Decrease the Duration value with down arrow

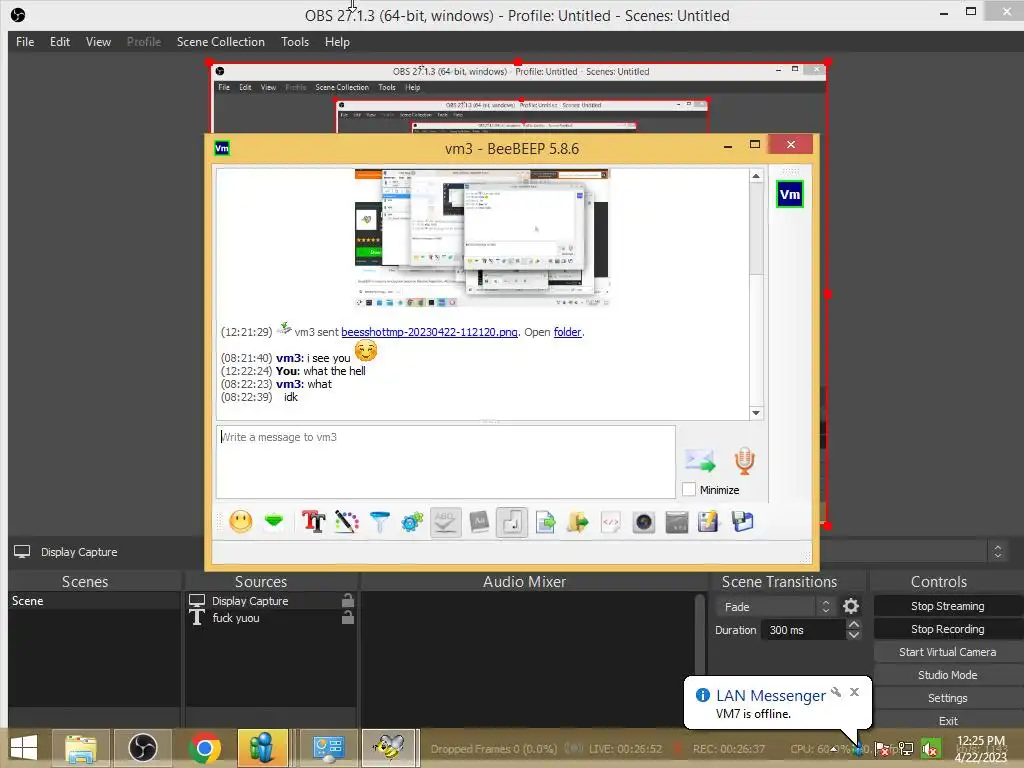854,635
